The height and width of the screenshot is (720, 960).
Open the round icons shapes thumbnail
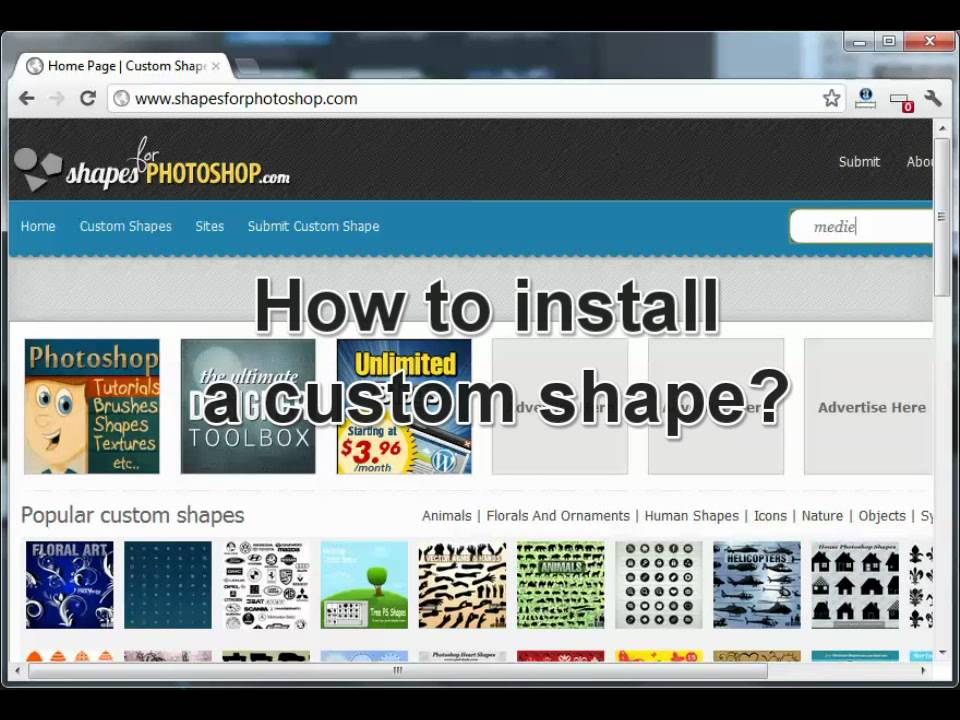(x=659, y=585)
